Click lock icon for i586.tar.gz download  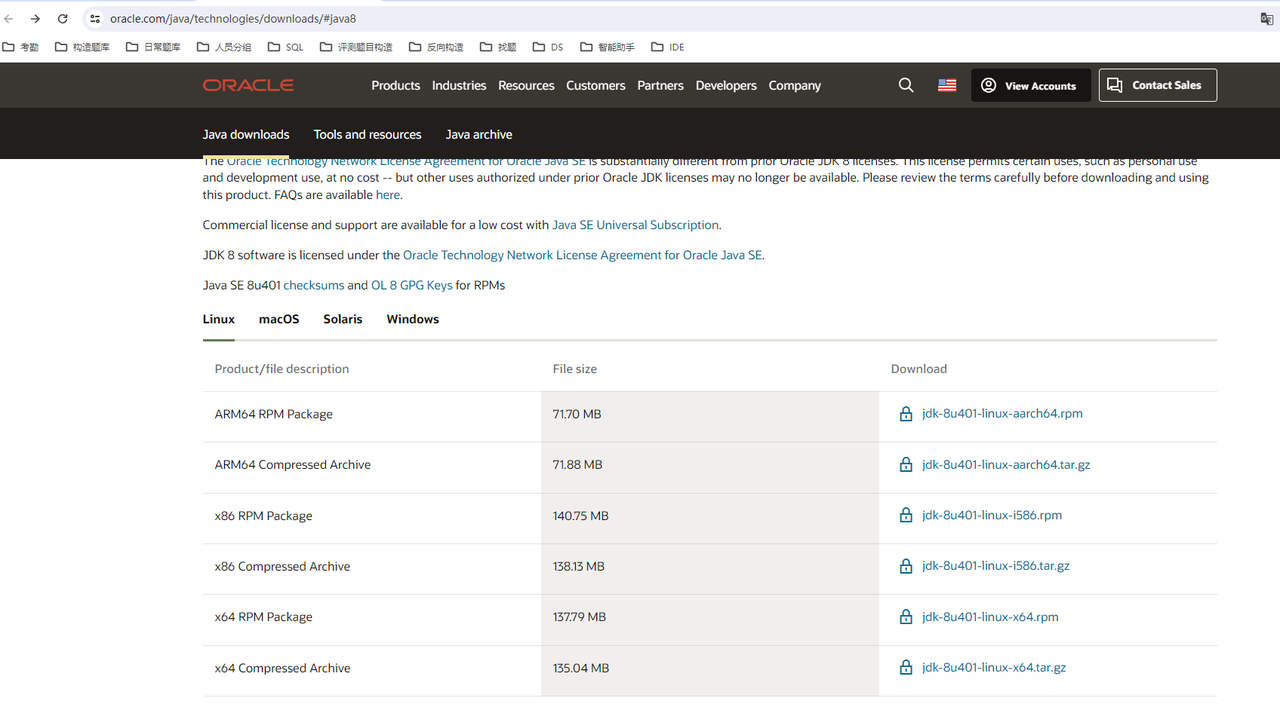tap(906, 566)
